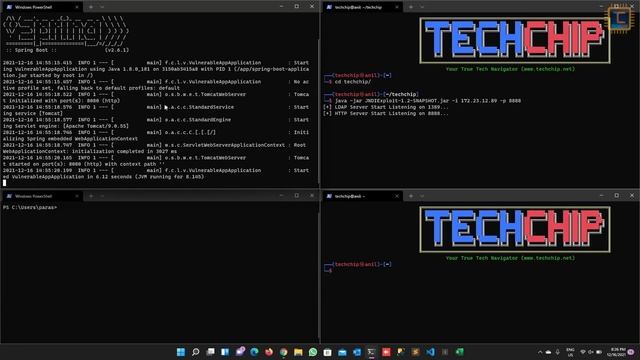Show hidden system tray icons chevron

[x=540, y=352]
